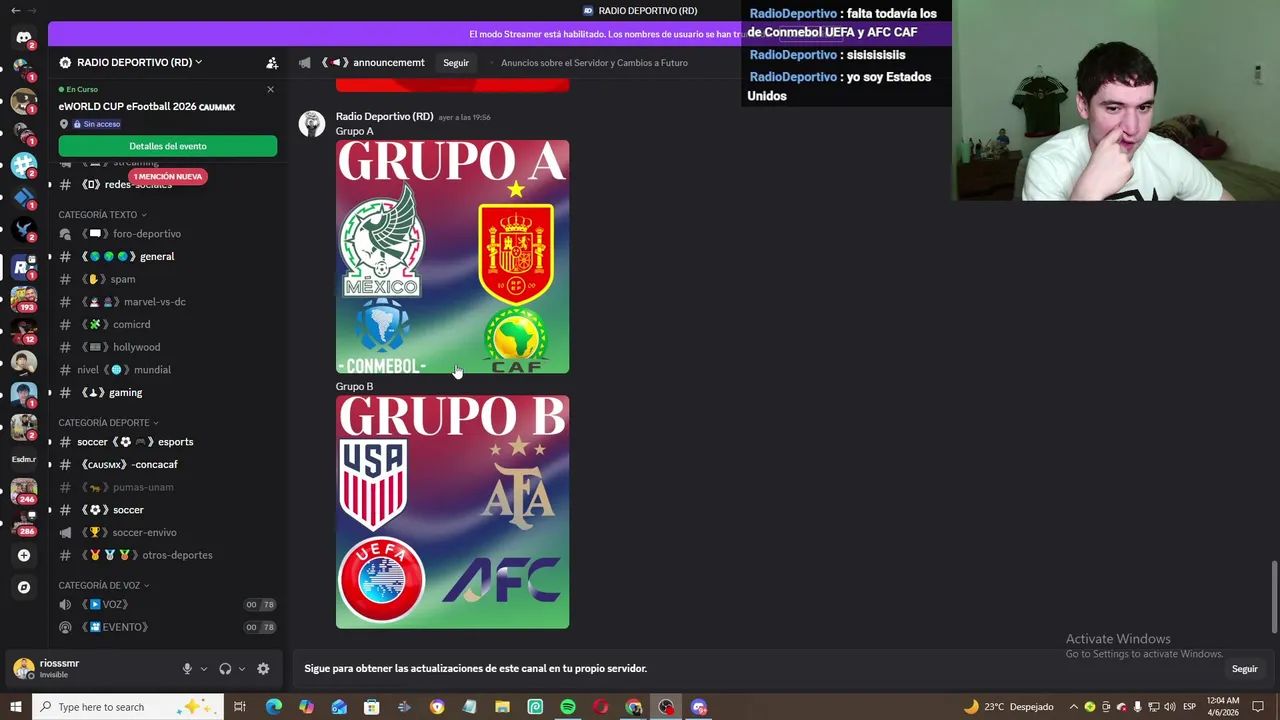
Task: Open Task View in taskbar
Action: pyautogui.click(x=240, y=707)
